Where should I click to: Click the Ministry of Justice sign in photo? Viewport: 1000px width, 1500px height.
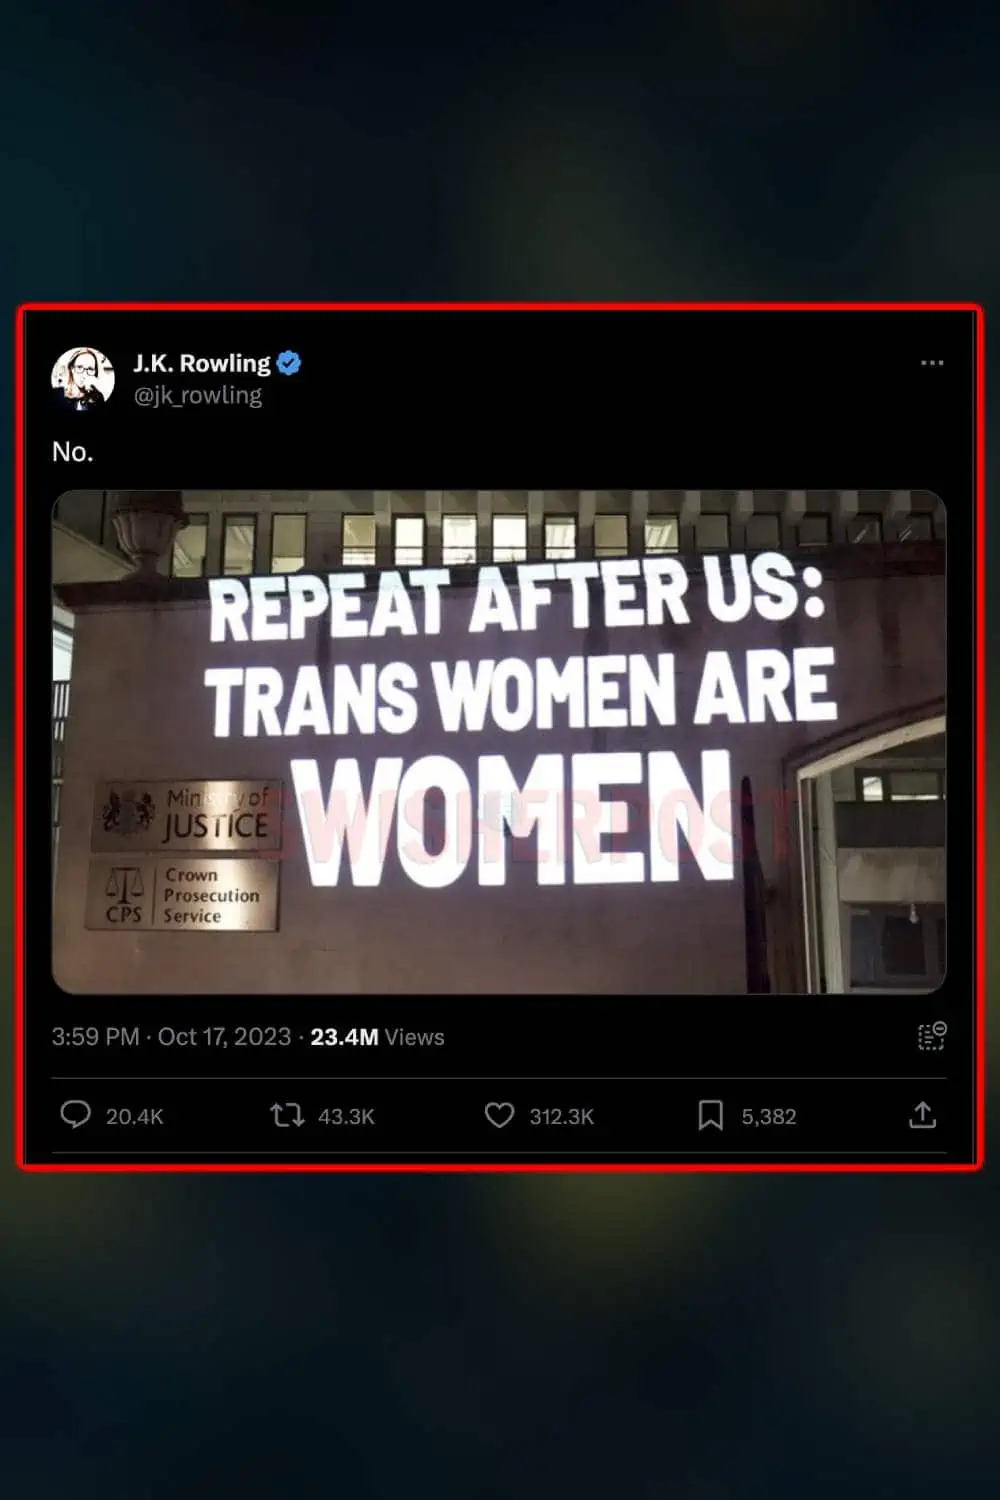(186, 815)
